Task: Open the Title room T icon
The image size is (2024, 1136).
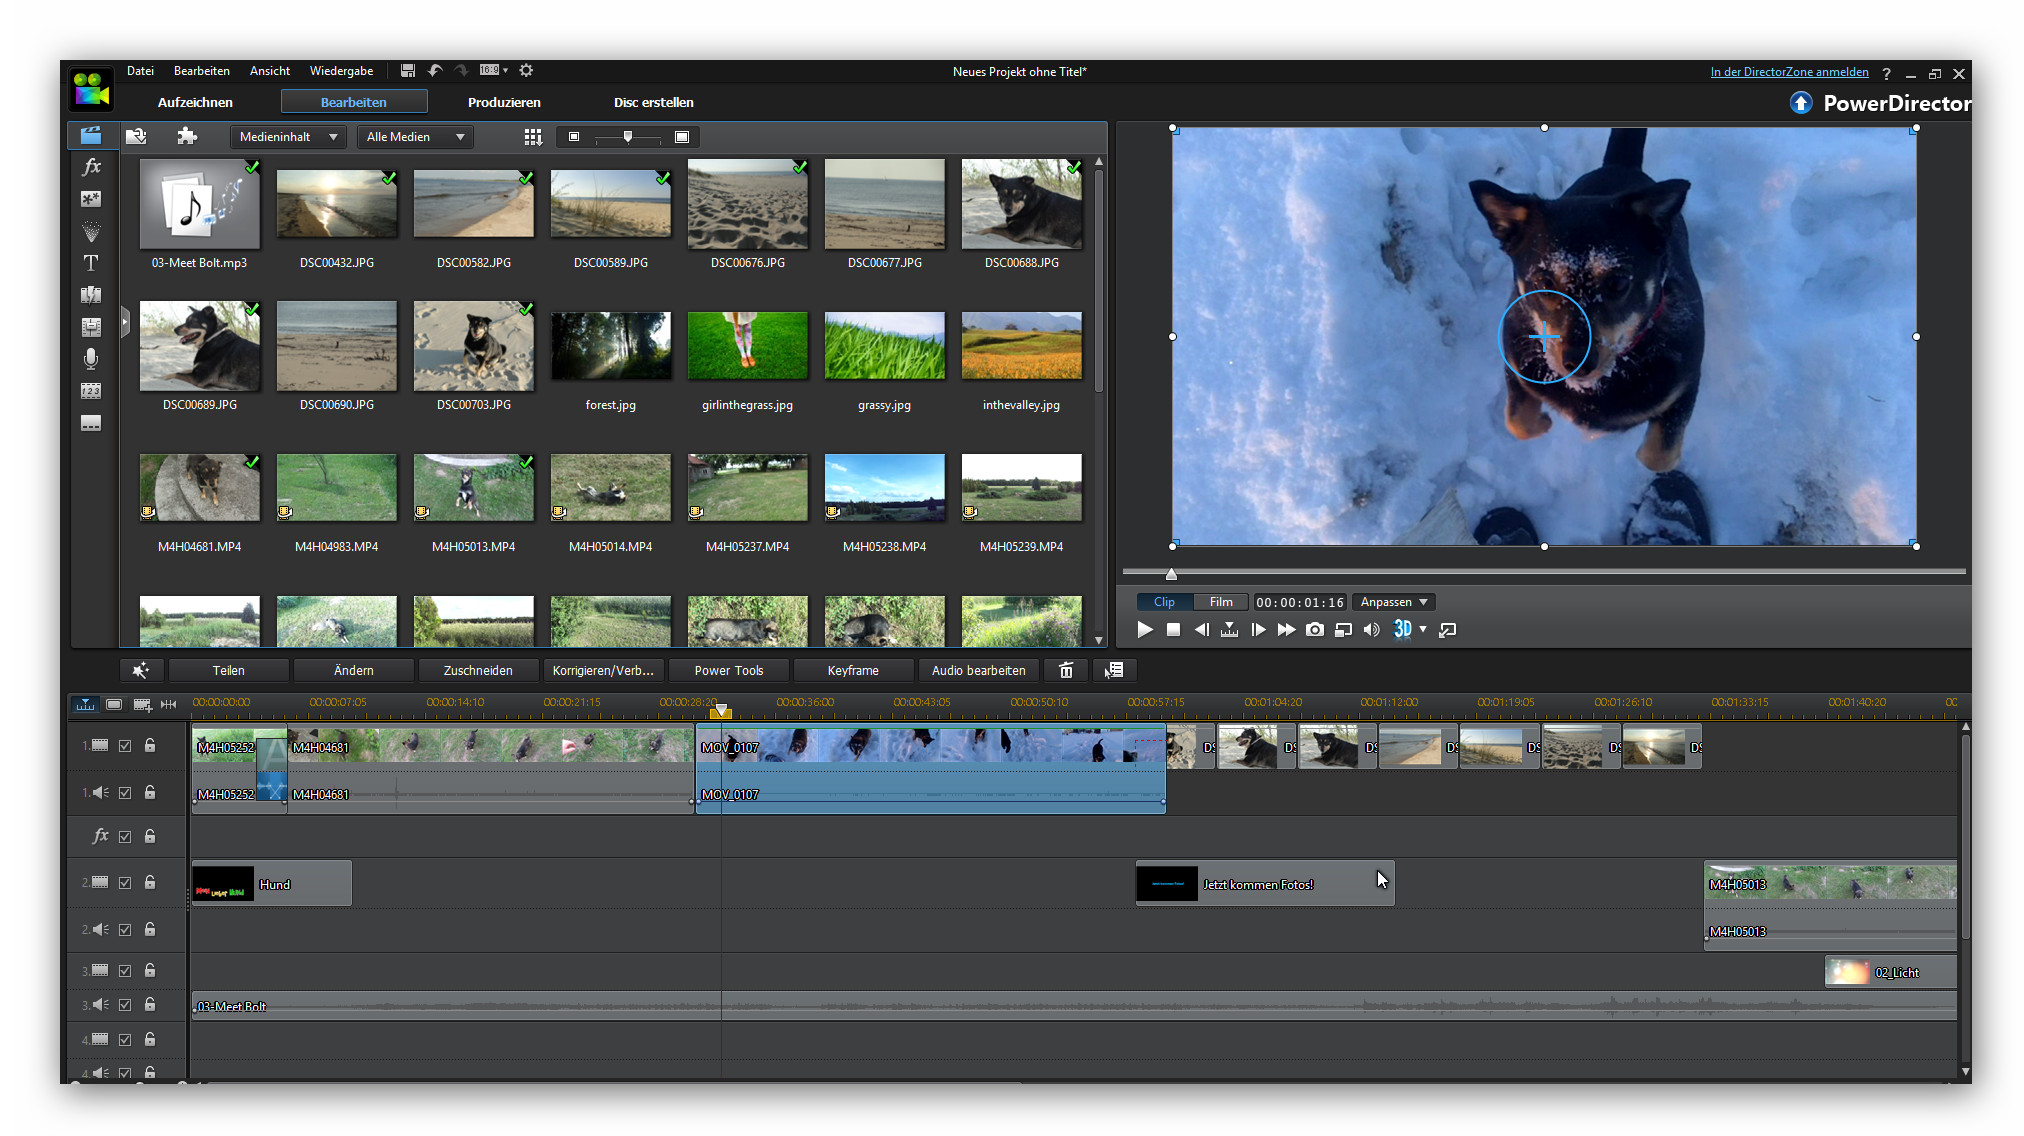Action: [x=91, y=263]
